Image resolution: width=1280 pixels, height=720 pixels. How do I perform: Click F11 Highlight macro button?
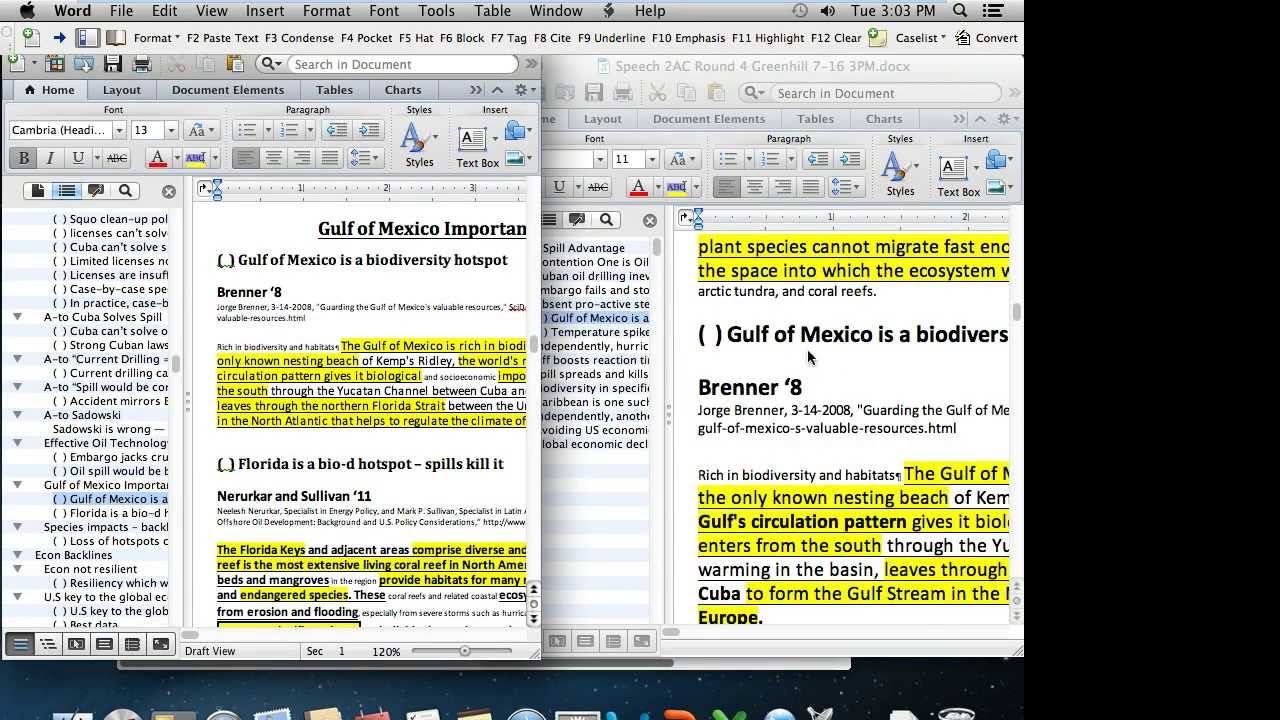pyautogui.click(x=768, y=38)
